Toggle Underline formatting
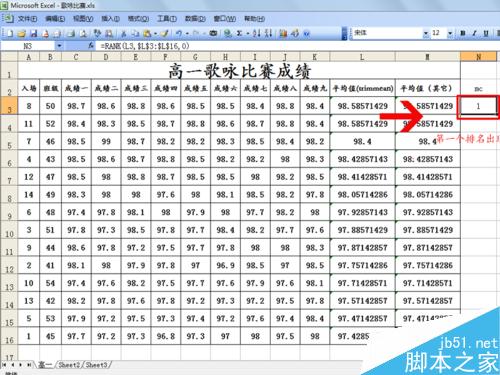 [486, 33]
